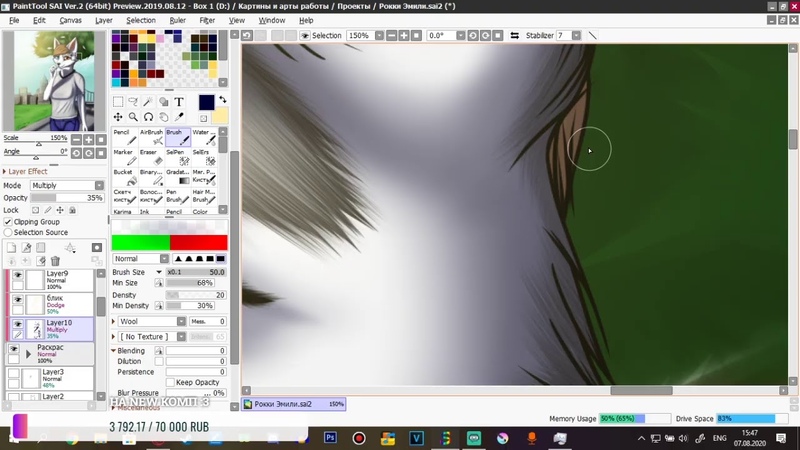Open the Stabilizer value dropdown
The image size is (800, 450).
[x=576, y=35]
